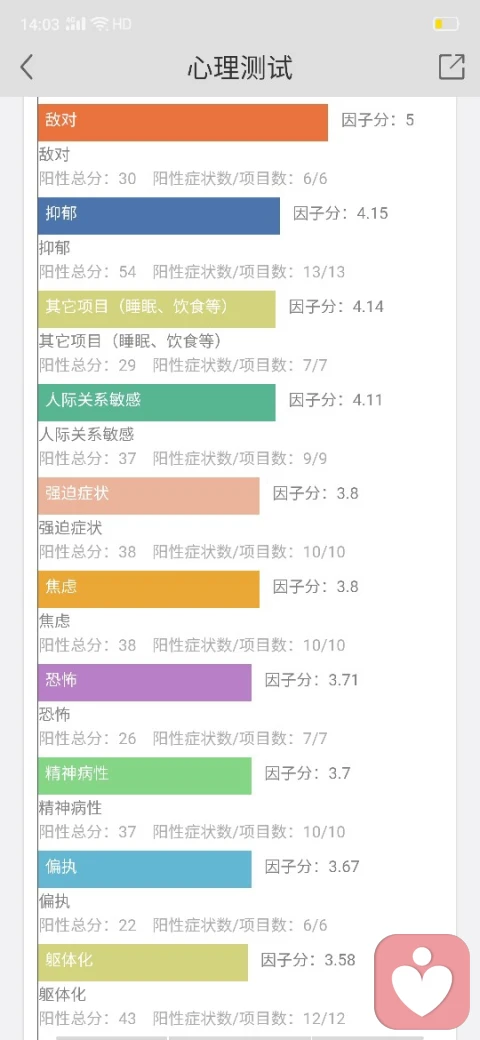Screen dimensions: 480x1040
Task: Tap the 其它项目（睡眠、饮食等）bar
Action: 156,309
